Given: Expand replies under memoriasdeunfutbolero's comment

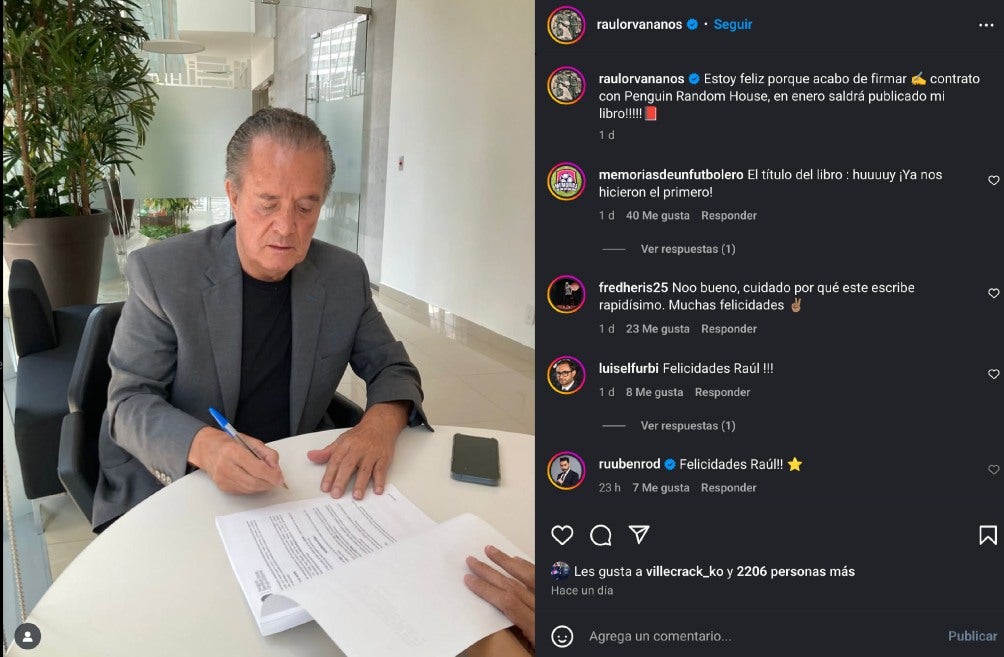Looking at the screenshot, I should tap(688, 248).
